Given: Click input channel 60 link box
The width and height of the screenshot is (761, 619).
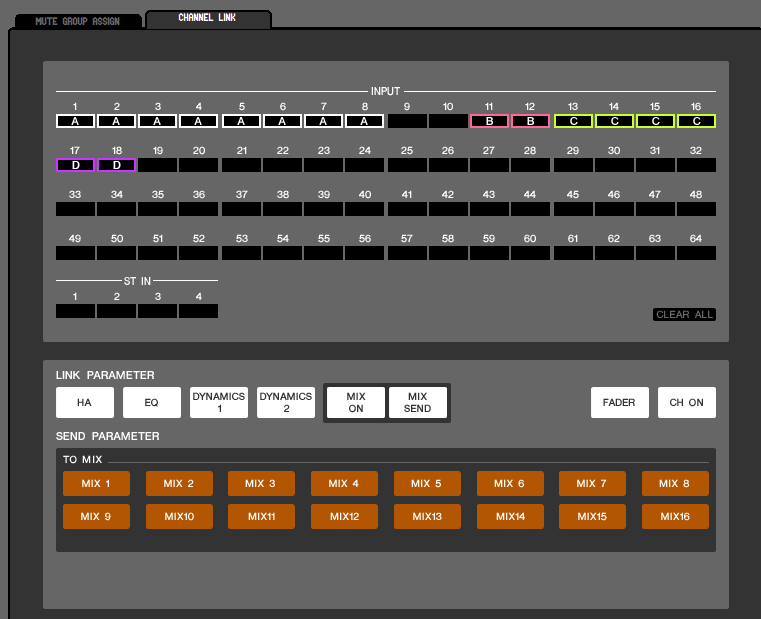Looking at the screenshot, I should click(x=530, y=253).
